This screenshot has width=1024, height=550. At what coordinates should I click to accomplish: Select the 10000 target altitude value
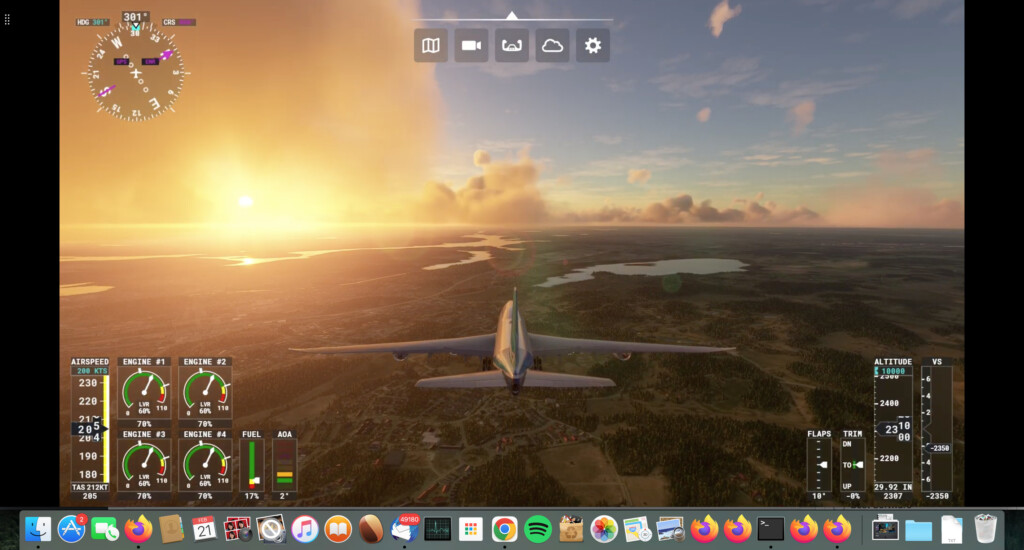coord(893,371)
